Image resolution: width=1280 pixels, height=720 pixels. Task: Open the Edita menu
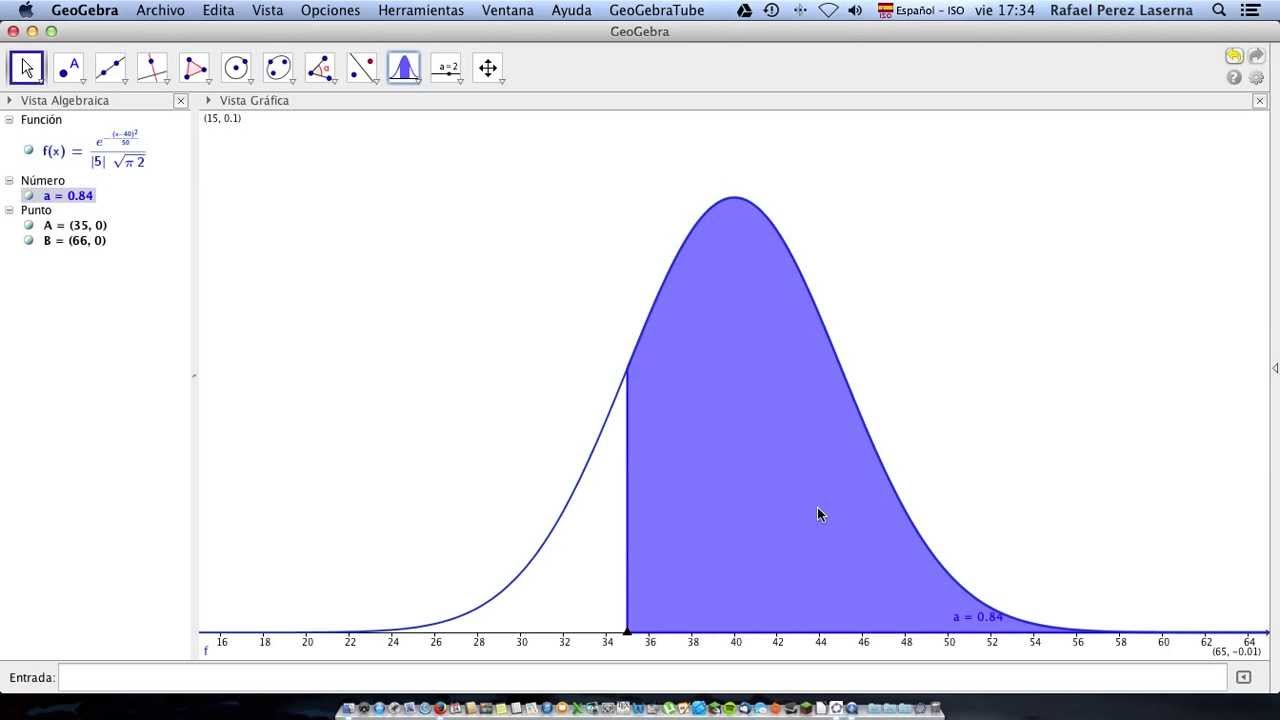[x=218, y=10]
